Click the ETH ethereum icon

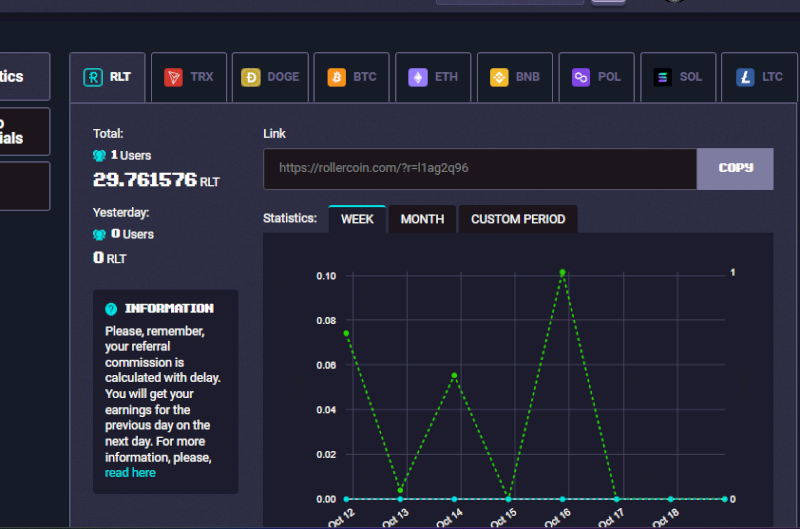point(417,77)
